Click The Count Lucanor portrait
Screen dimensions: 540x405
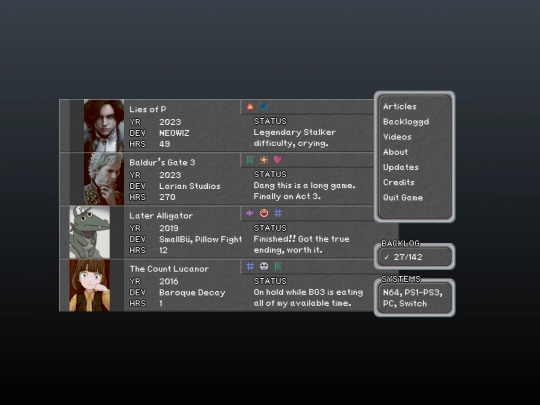point(90,285)
